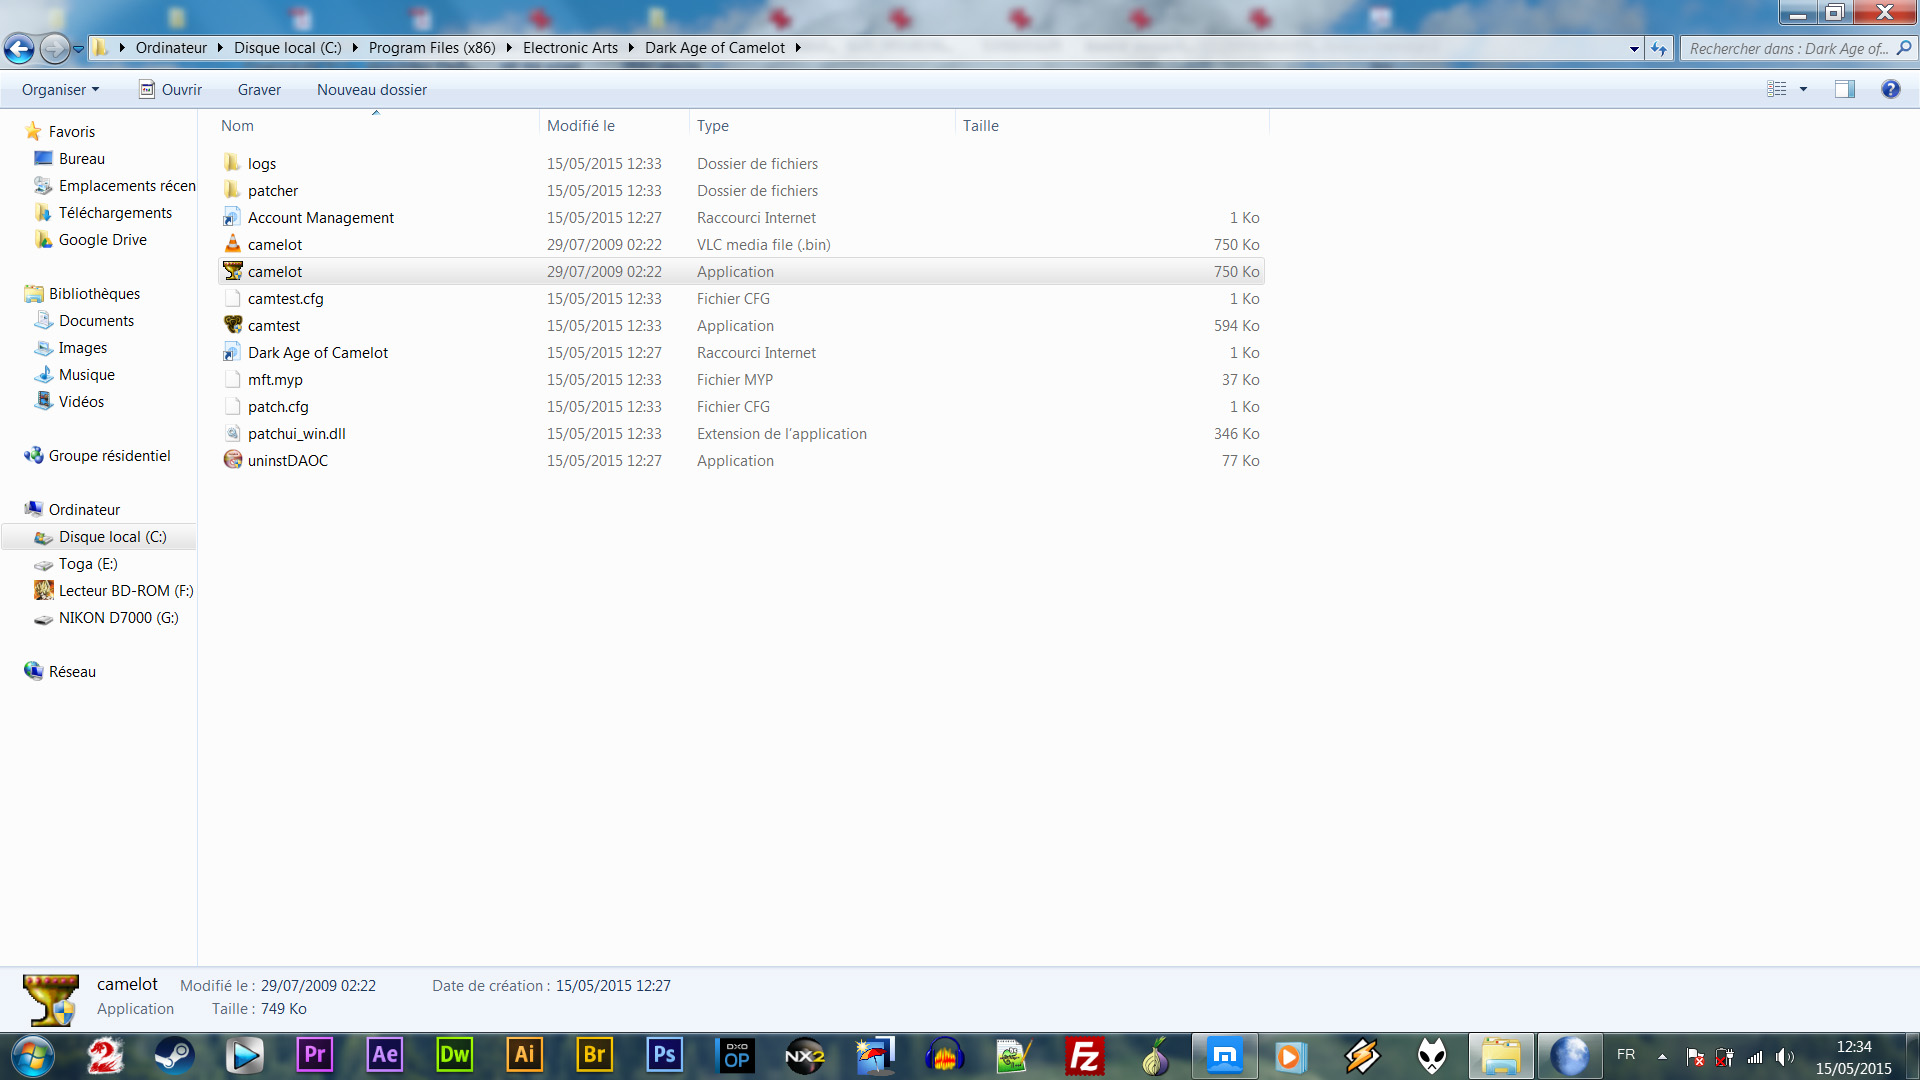1920x1080 pixels.
Task: Select the camelot Application goblet icon
Action: (232, 271)
